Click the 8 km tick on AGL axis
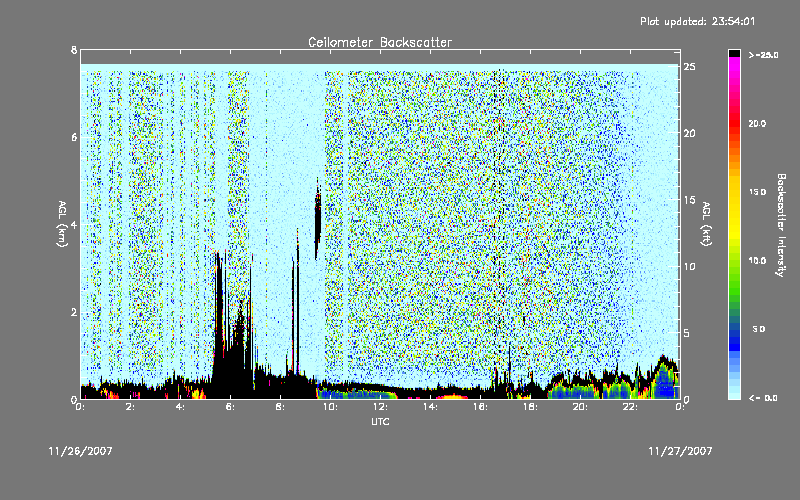The height and width of the screenshot is (500, 800). tap(74, 50)
